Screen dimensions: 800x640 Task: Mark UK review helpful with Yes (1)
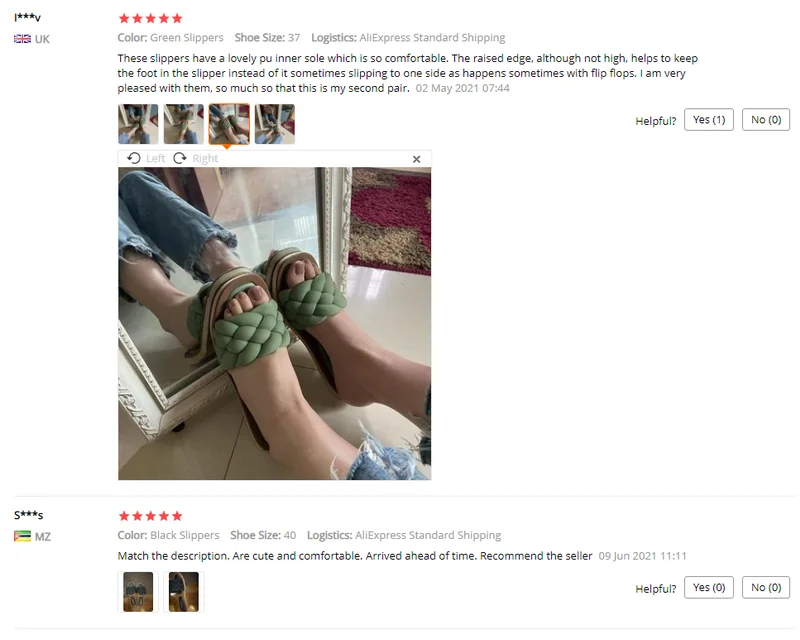click(x=709, y=119)
